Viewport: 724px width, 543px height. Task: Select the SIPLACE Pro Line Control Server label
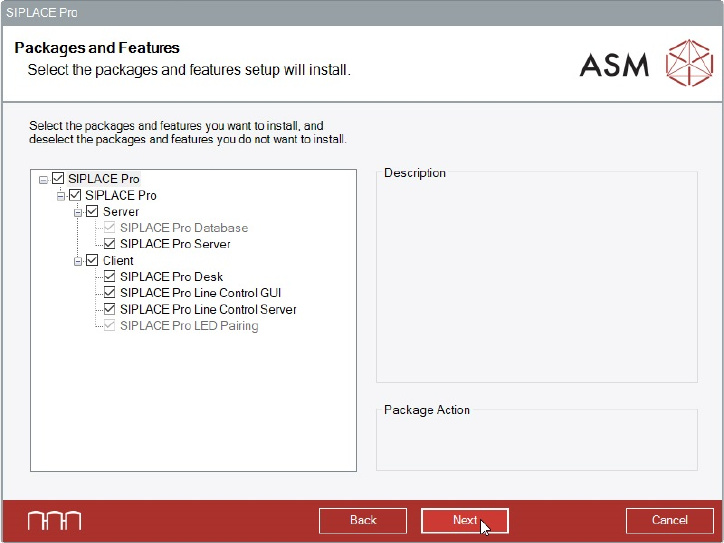208,309
